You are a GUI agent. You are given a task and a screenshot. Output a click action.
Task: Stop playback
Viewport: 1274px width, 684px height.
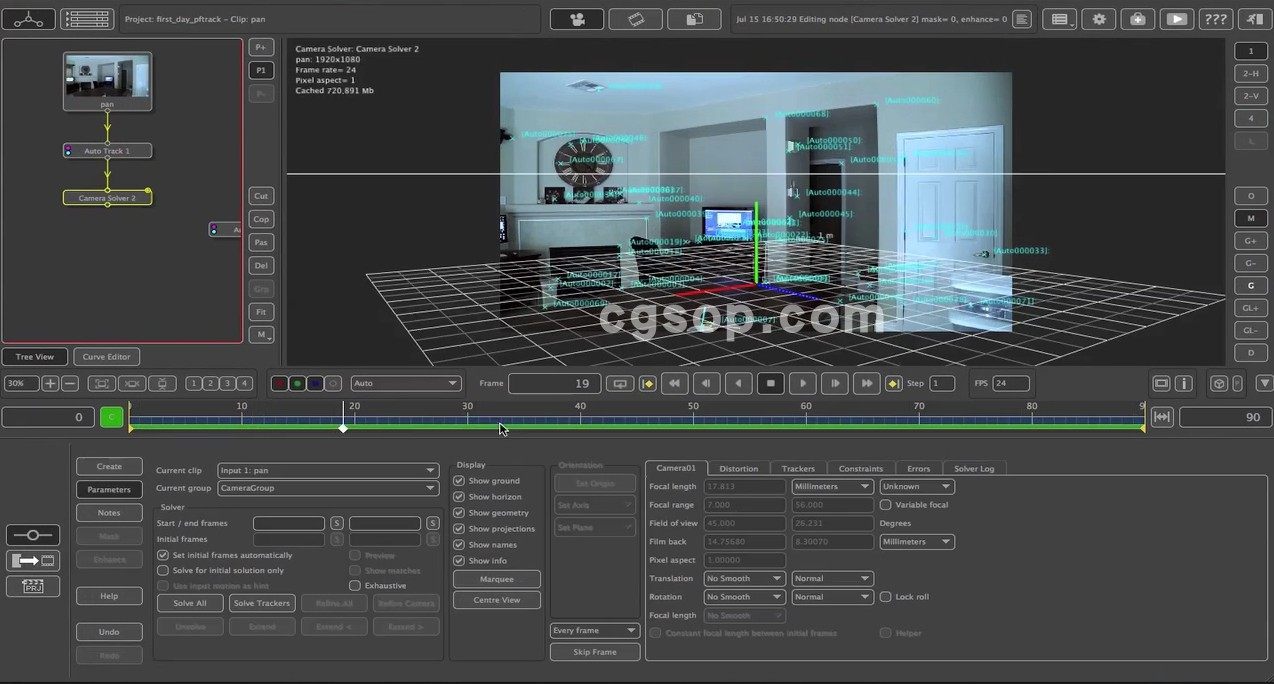pyautogui.click(x=771, y=383)
